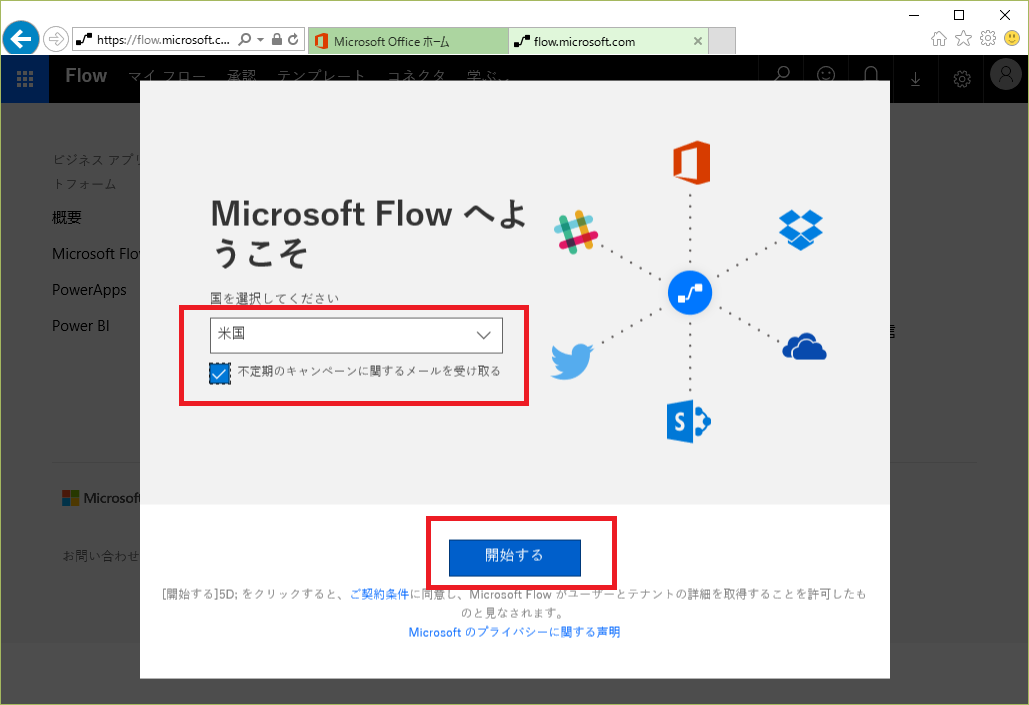Open favorites star icon
This screenshot has width=1029, height=705.
click(963, 39)
